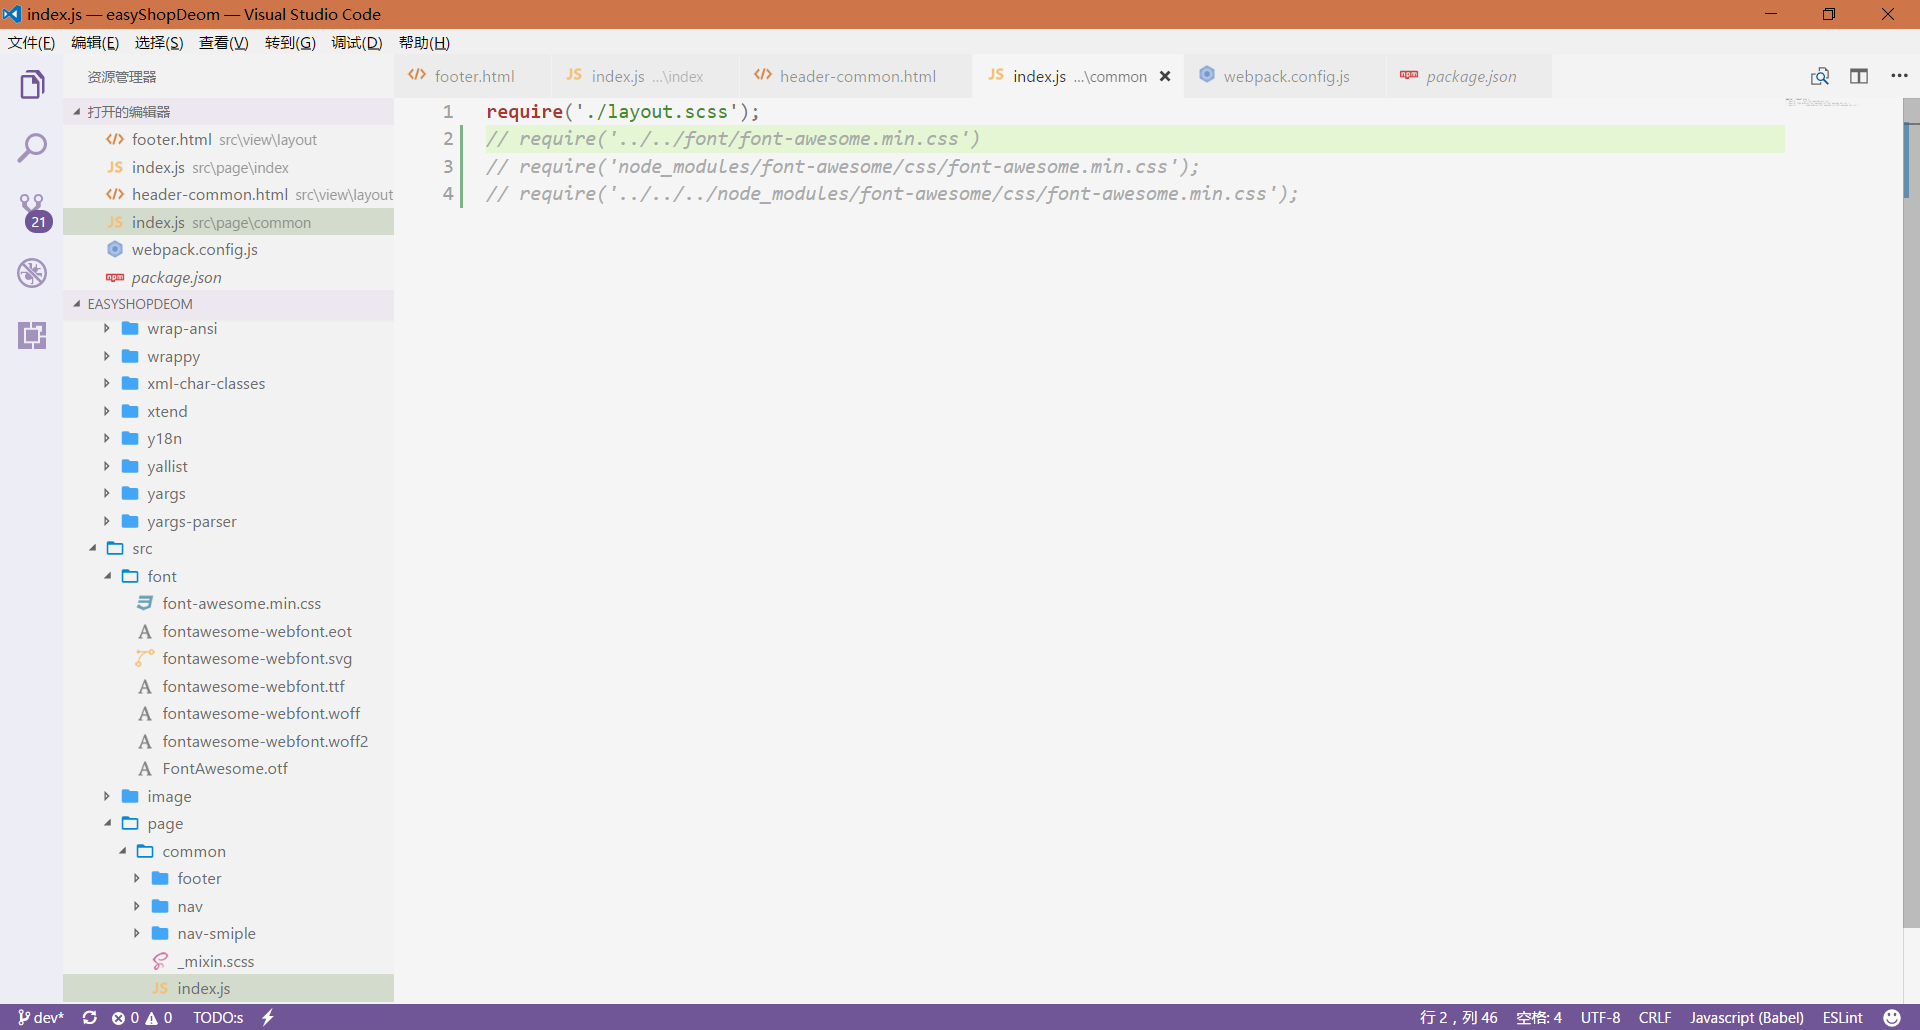Click TODO:s status bar item
1920x1030 pixels.
pyautogui.click(x=218, y=1017)
